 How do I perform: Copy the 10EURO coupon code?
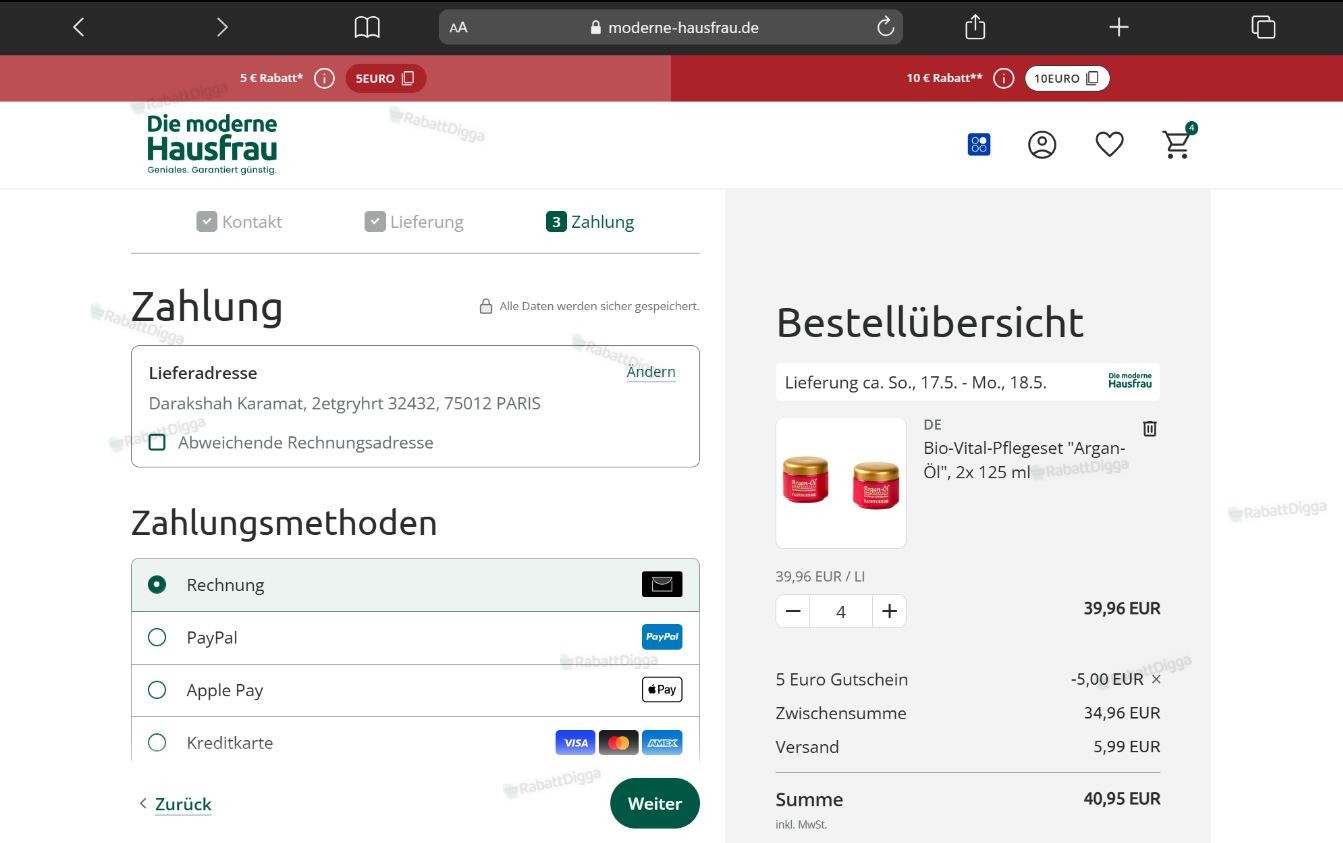coord(1067,78)
